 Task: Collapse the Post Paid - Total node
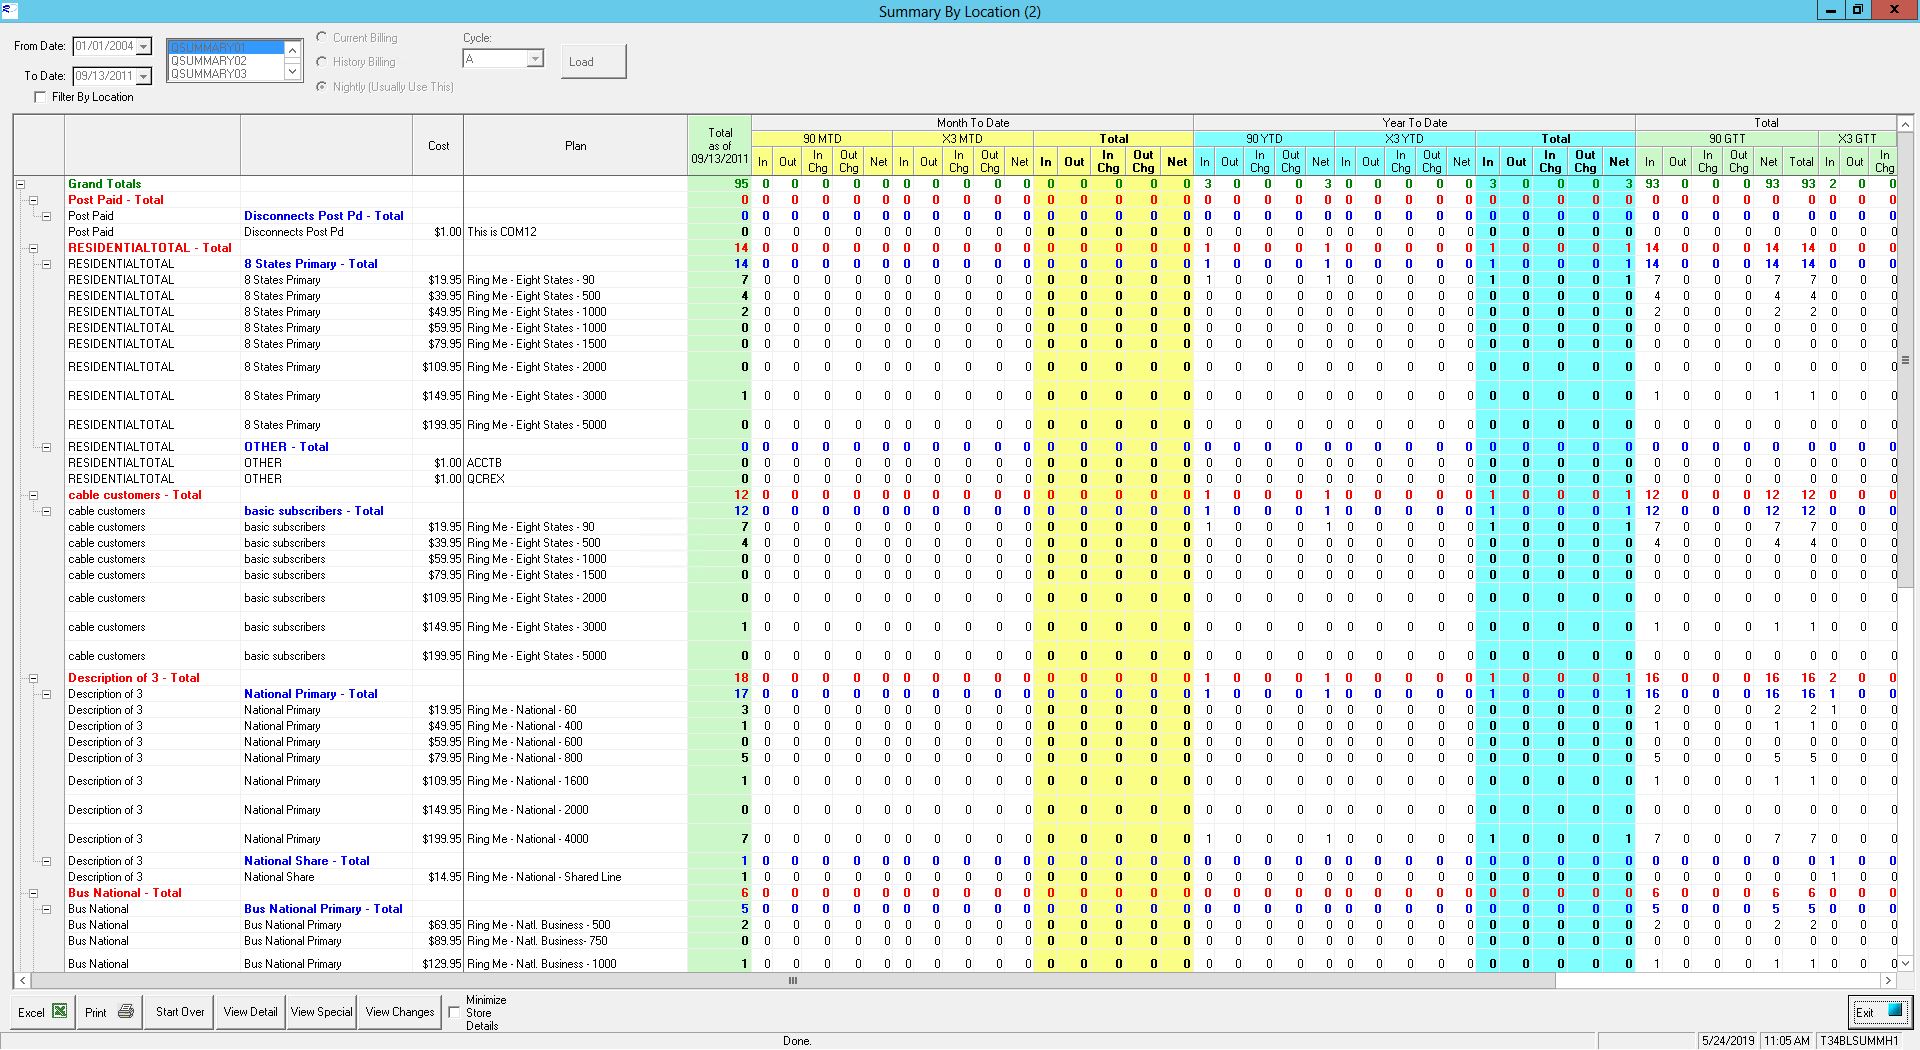[33, 200]
